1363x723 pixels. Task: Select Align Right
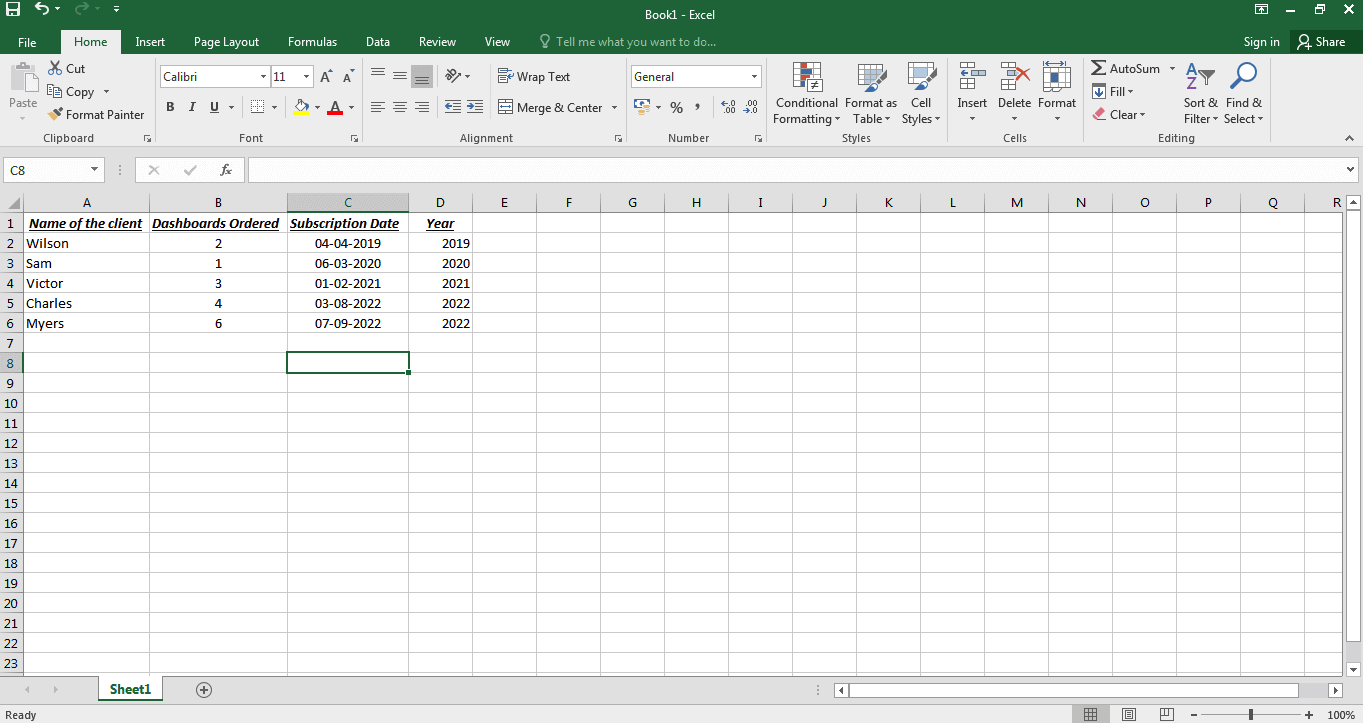(422, 107)
